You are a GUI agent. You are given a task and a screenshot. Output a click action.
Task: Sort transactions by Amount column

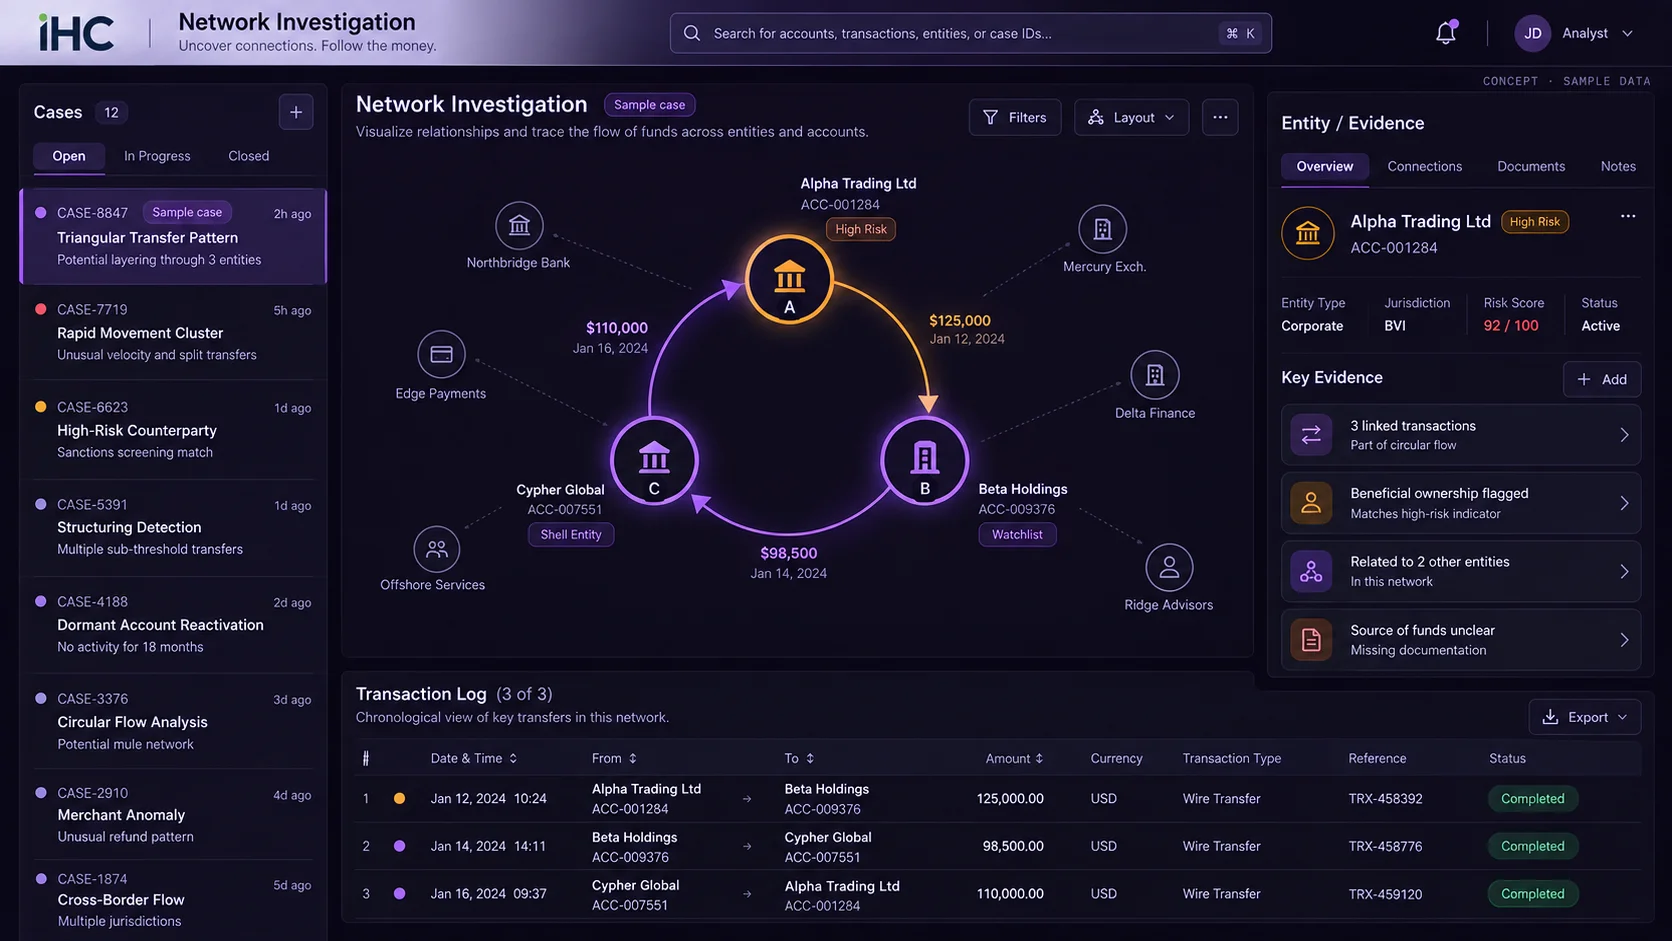(x=1014, y=758)
